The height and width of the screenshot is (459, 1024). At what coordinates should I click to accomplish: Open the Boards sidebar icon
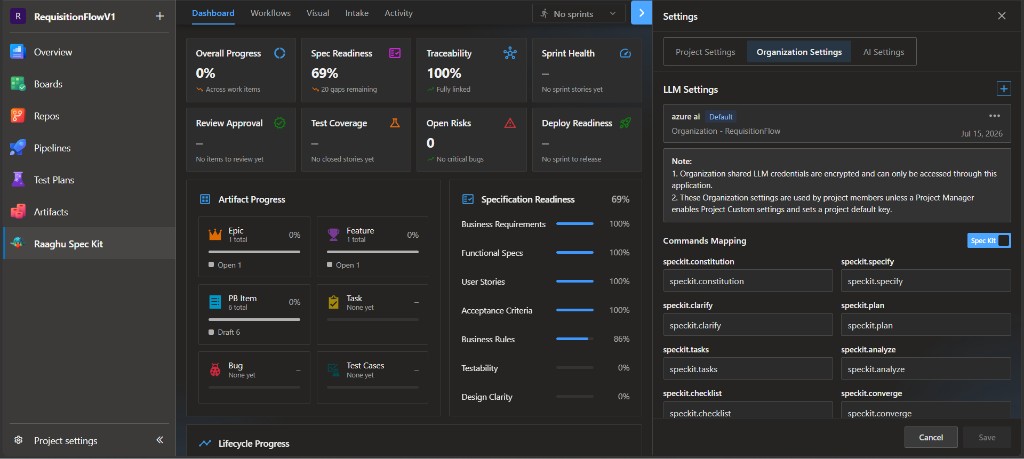click(x=18, y=84)
